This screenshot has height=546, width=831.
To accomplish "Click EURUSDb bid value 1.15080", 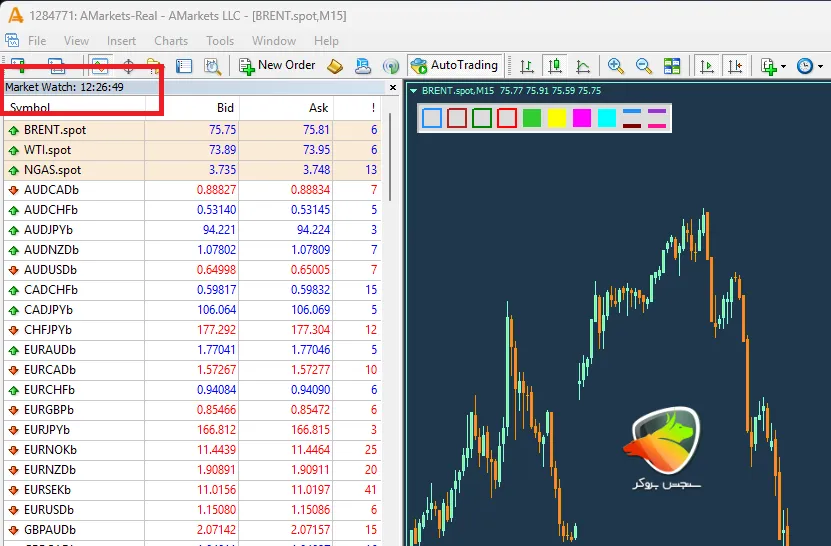I will [x=216, y=510].
